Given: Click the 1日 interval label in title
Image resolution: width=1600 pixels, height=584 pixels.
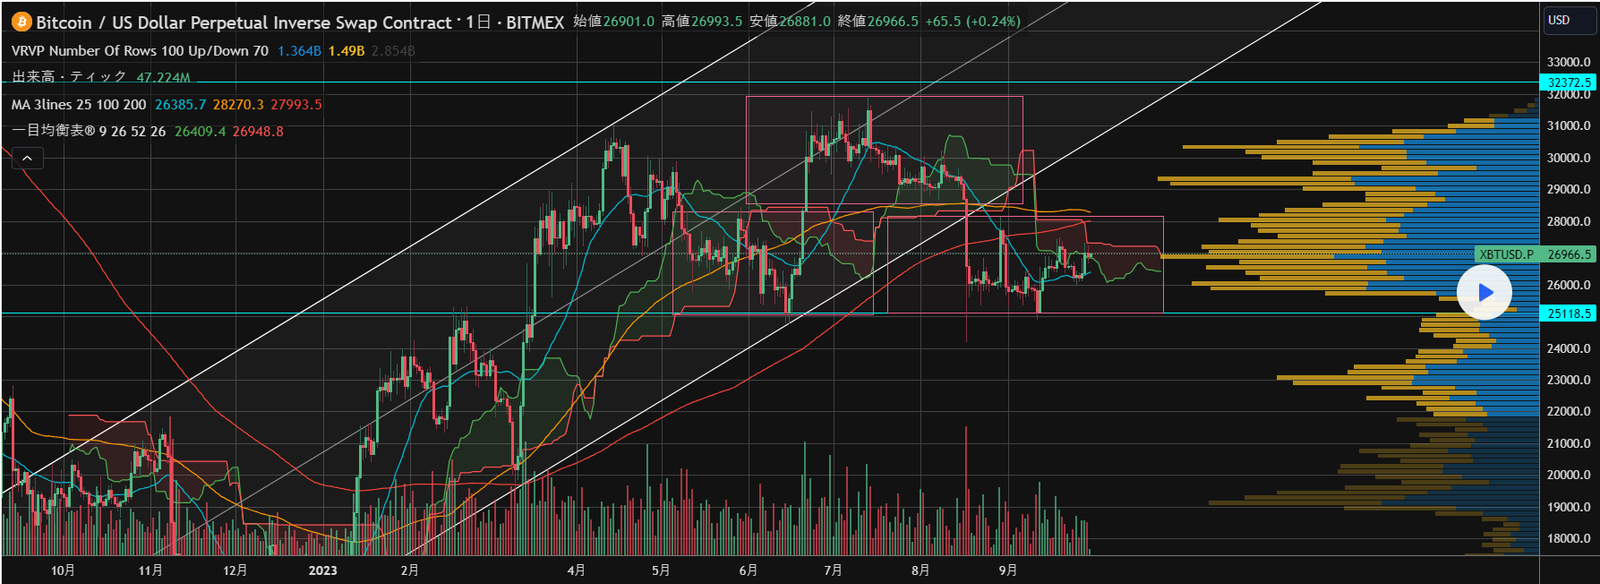Looking at the screenshot, I should (x=478, y=22).
